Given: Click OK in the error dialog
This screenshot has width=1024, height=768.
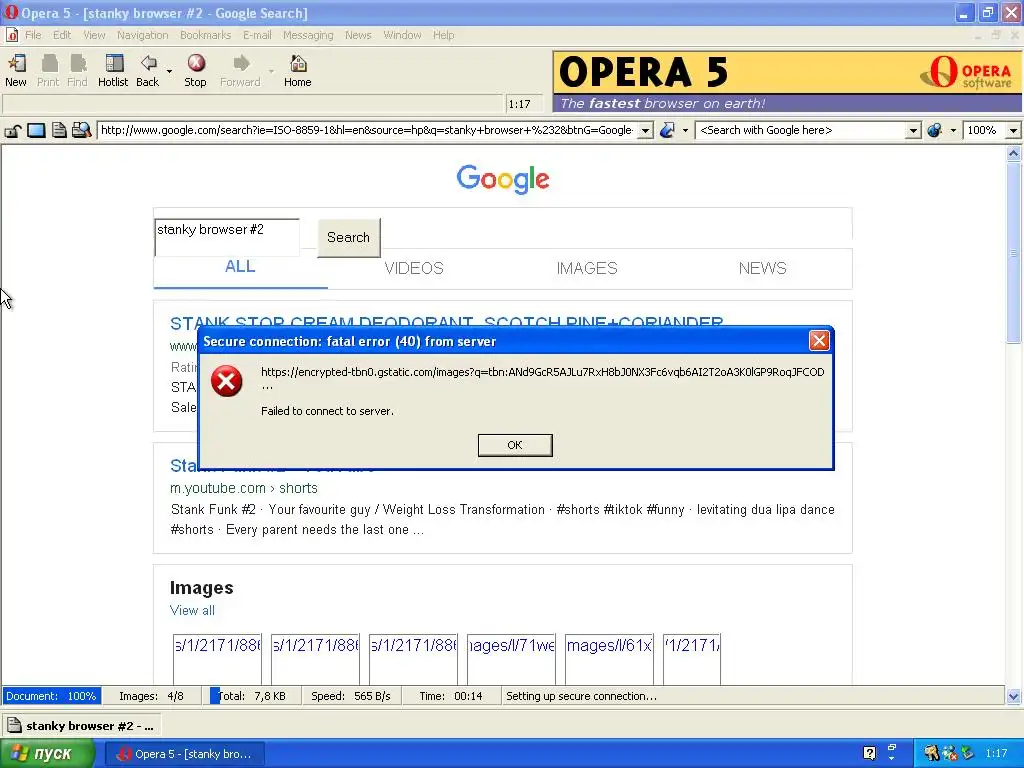Looking at the screenshot, I should pos(515,445).
